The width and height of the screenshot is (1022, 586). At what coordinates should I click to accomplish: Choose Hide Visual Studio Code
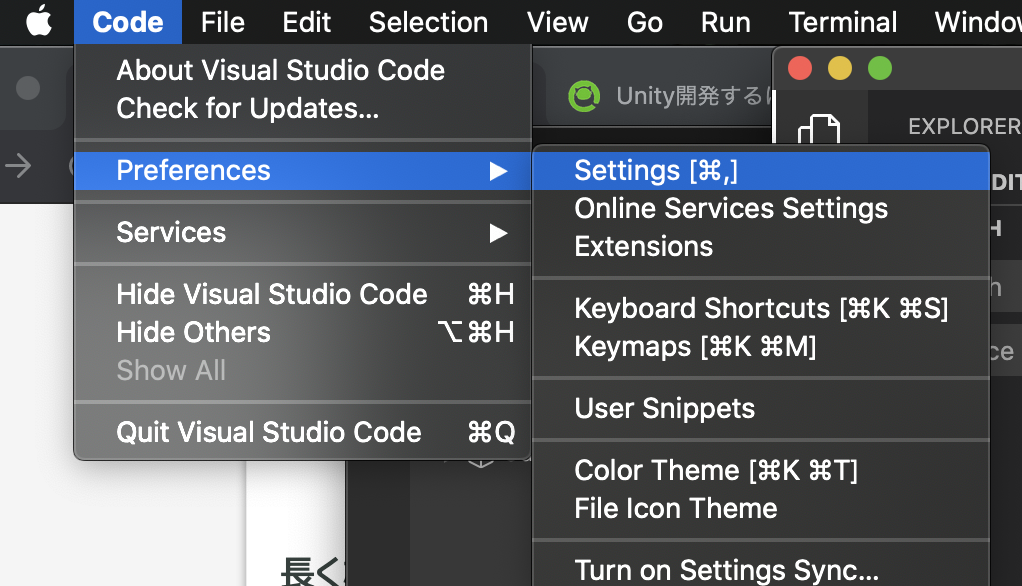coord(302,294)
